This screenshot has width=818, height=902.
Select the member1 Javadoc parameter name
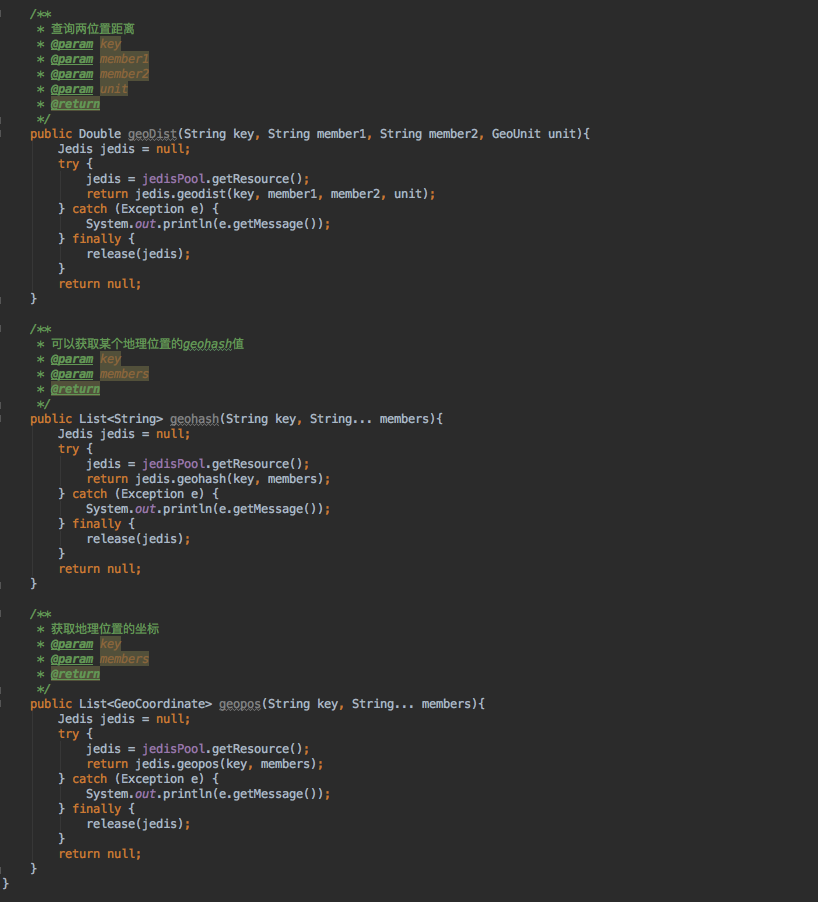coord(124,59)
